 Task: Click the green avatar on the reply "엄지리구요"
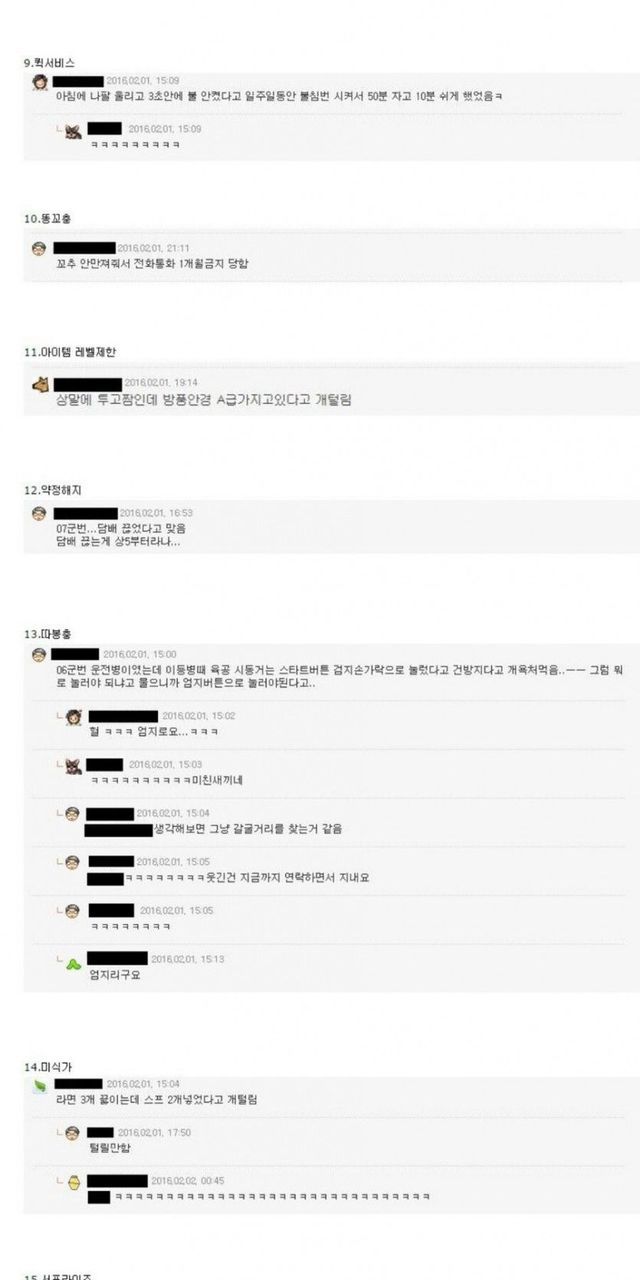[73, 962]
